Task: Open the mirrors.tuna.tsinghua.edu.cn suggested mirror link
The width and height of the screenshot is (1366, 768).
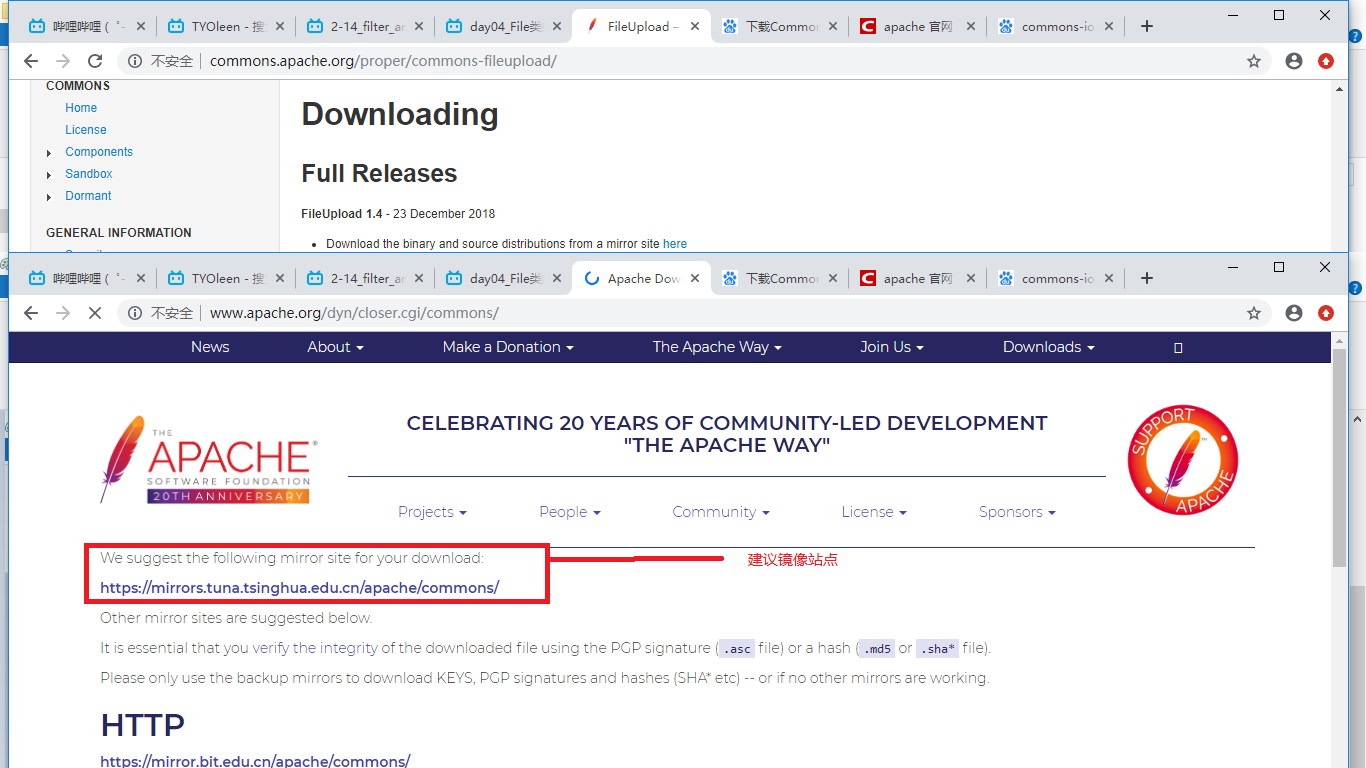Action: (x=299, y=588)
